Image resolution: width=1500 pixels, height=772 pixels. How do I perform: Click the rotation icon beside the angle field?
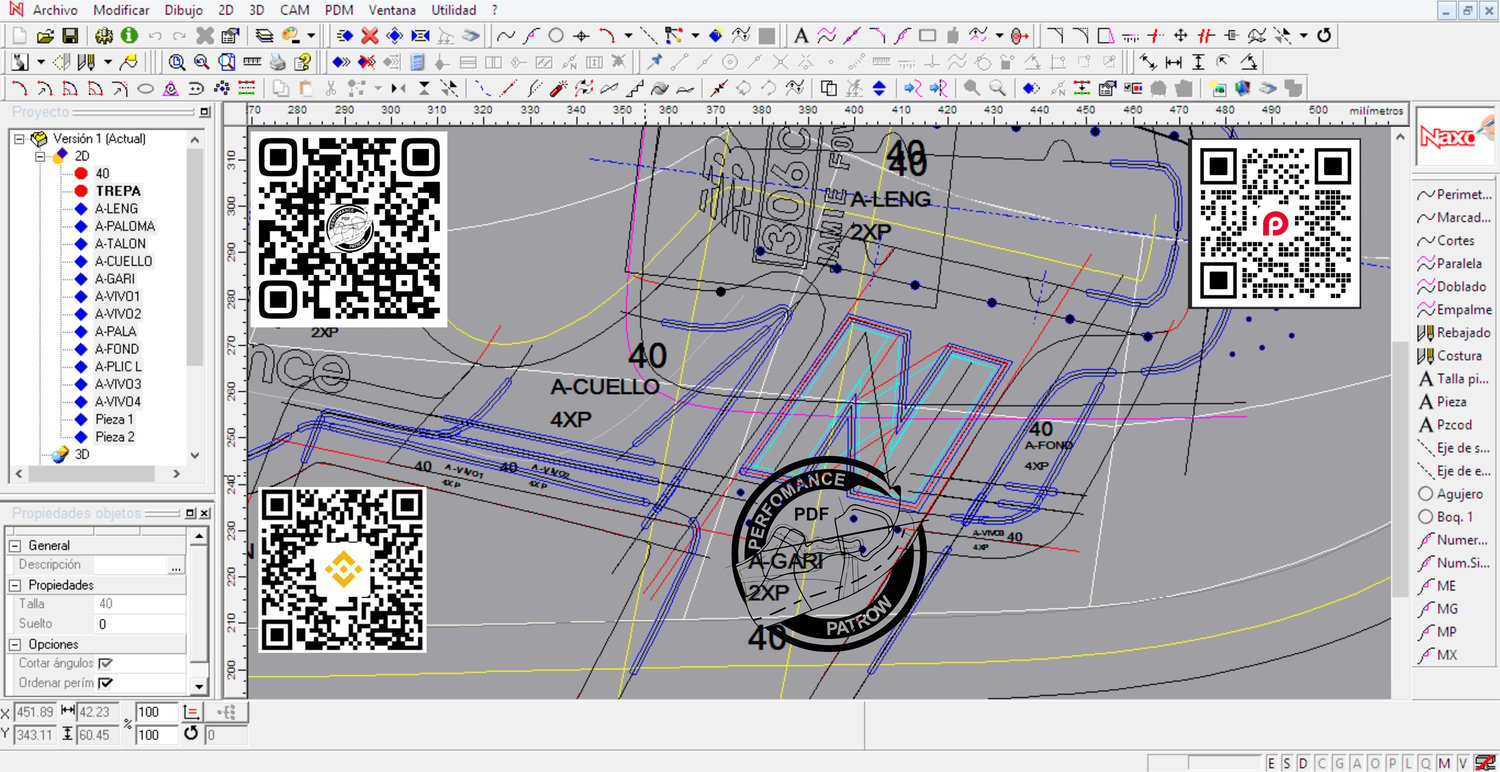(x=192, y=734)
